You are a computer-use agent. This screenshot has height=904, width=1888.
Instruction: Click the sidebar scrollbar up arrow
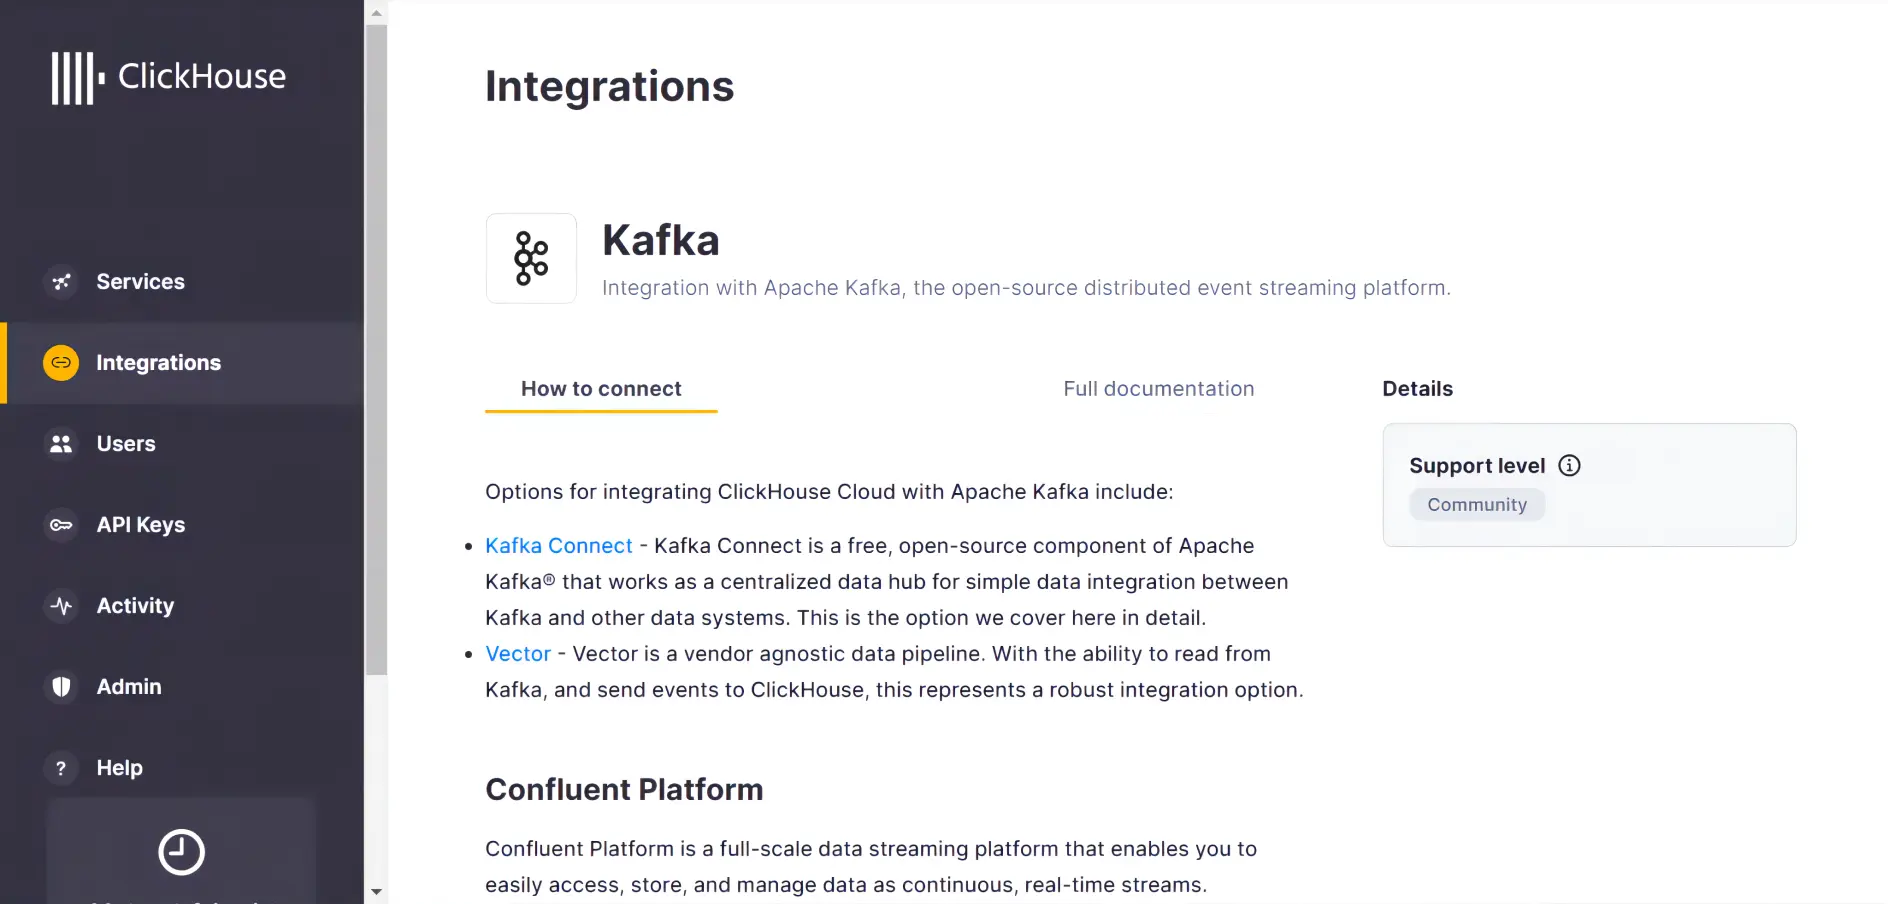click(x=376, y=13)
